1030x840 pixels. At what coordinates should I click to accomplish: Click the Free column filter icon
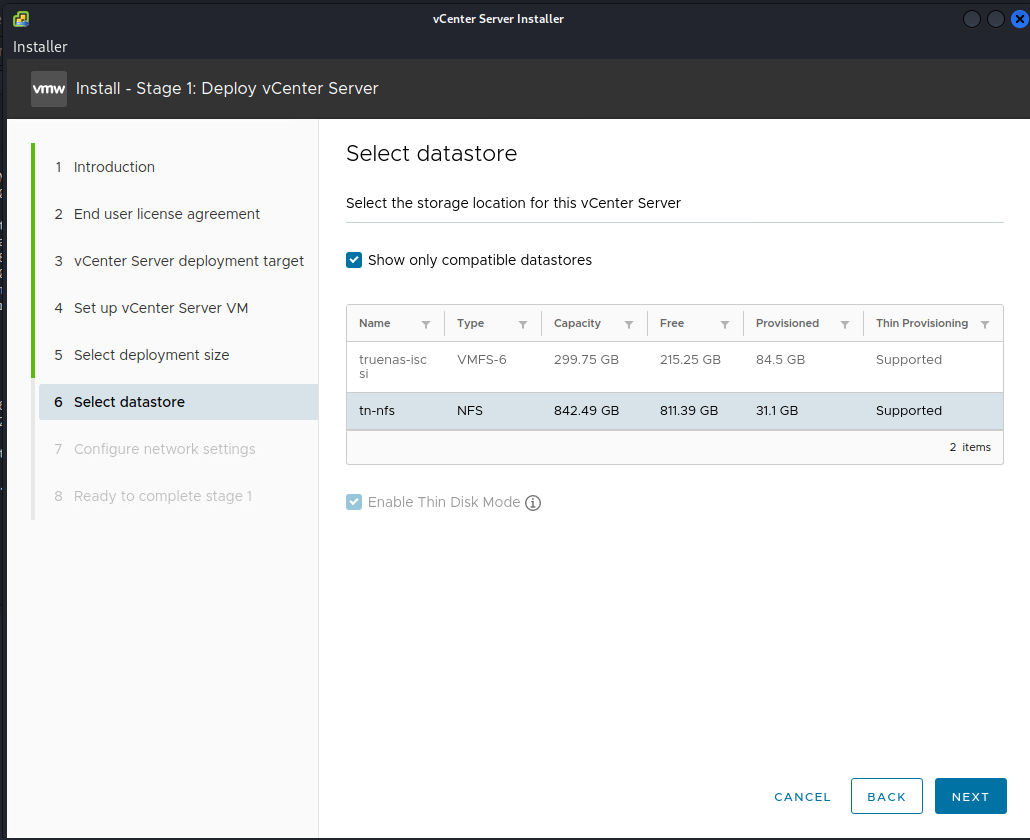725,324
